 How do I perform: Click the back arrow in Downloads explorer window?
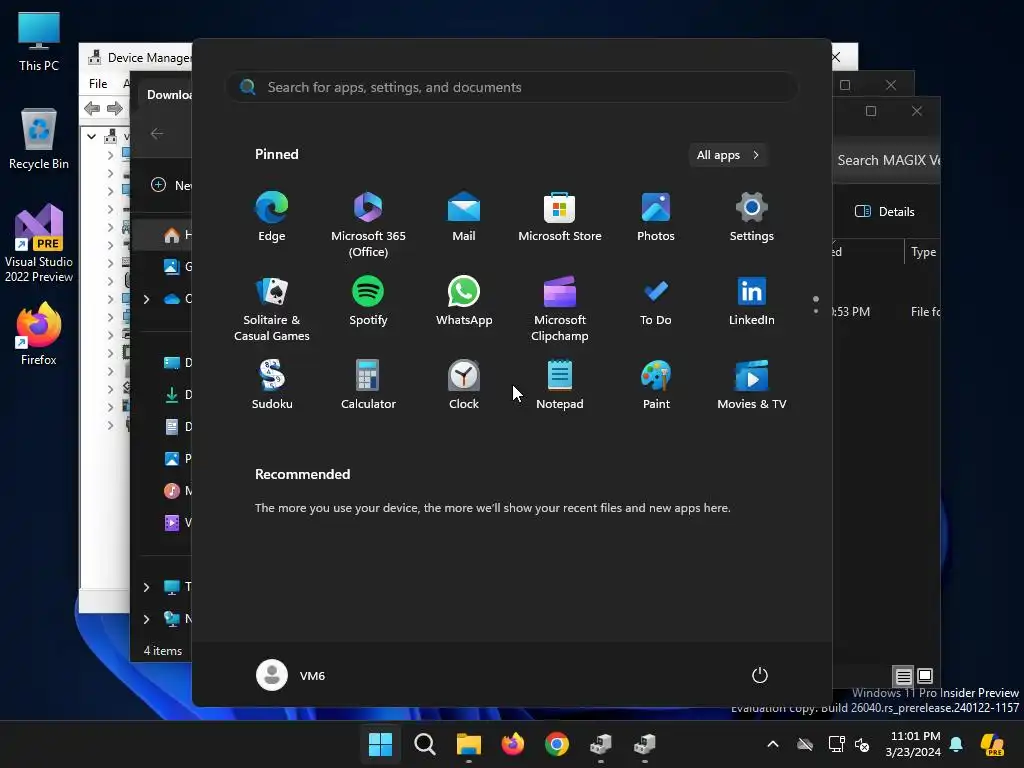click(x=157, y=133)
